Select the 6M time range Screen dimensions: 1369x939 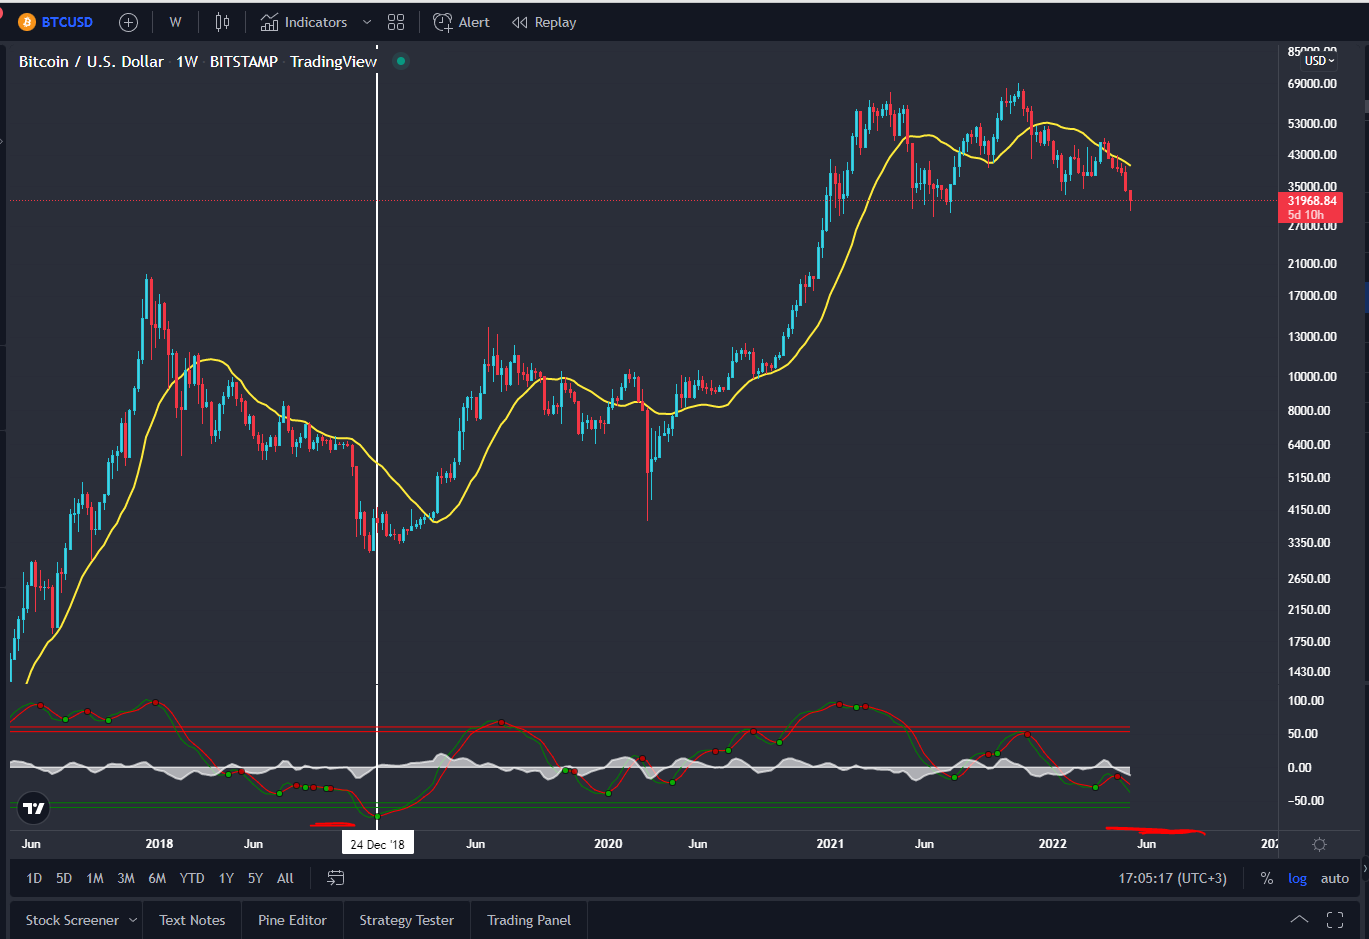click(157, 878)
